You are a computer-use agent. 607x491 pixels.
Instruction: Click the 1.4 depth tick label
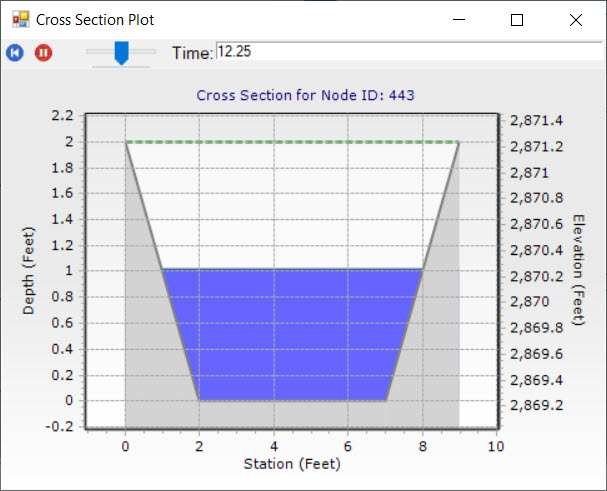click(62, 219)
